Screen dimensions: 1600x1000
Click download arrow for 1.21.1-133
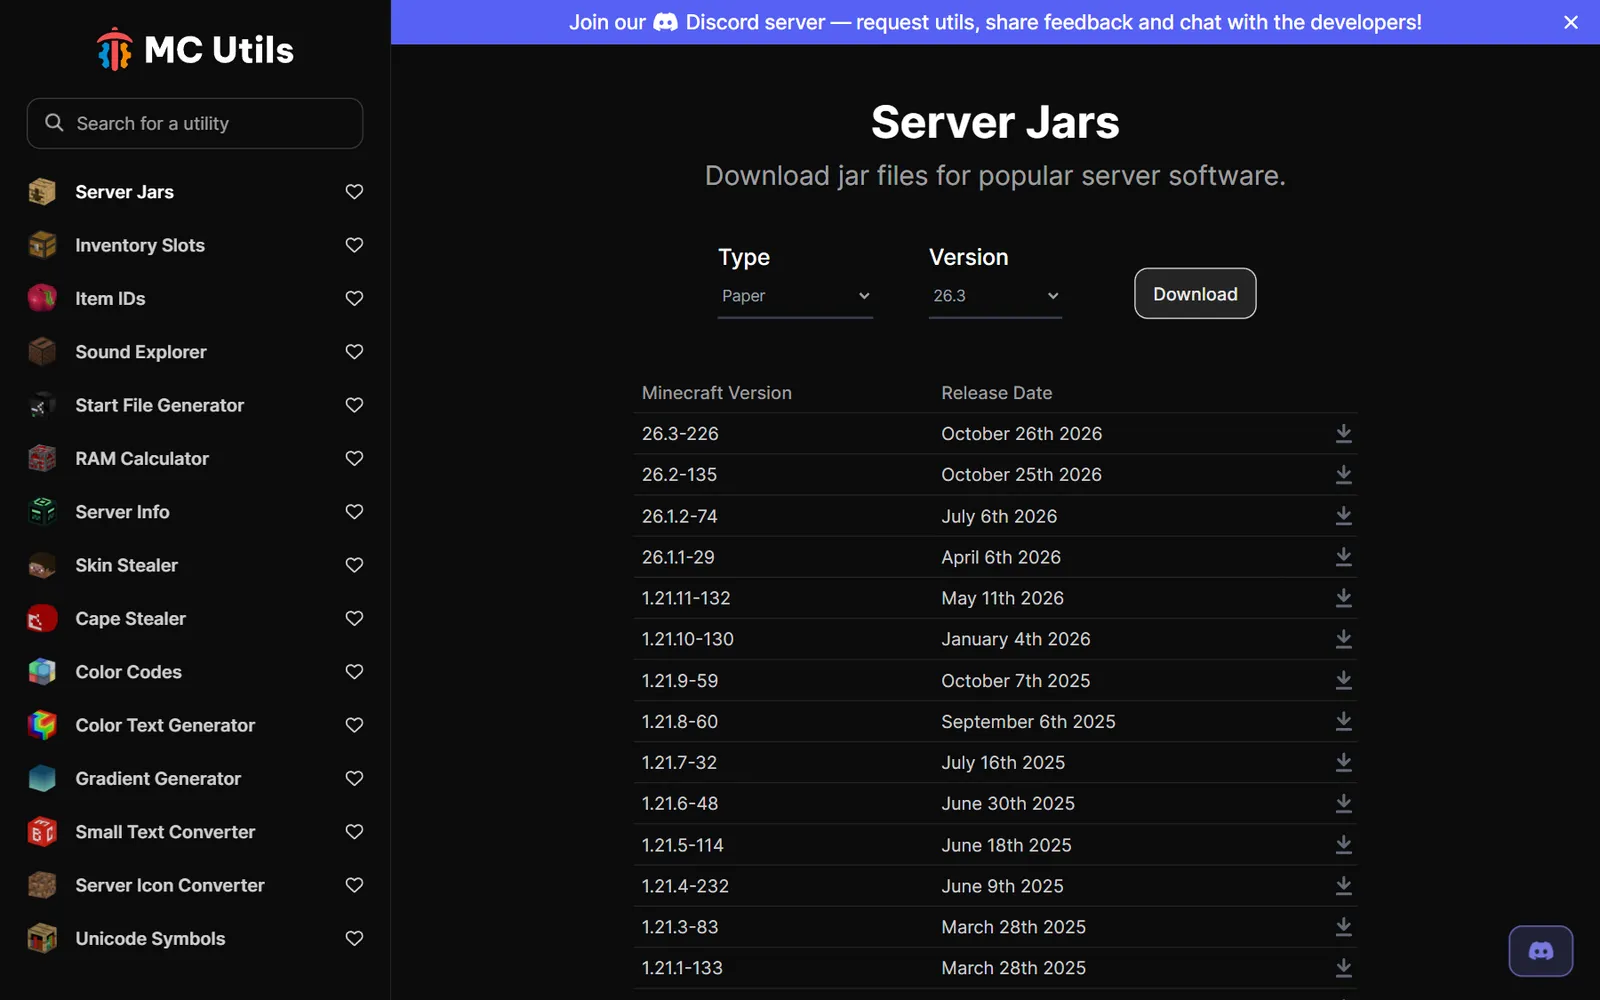(1344, 968)
